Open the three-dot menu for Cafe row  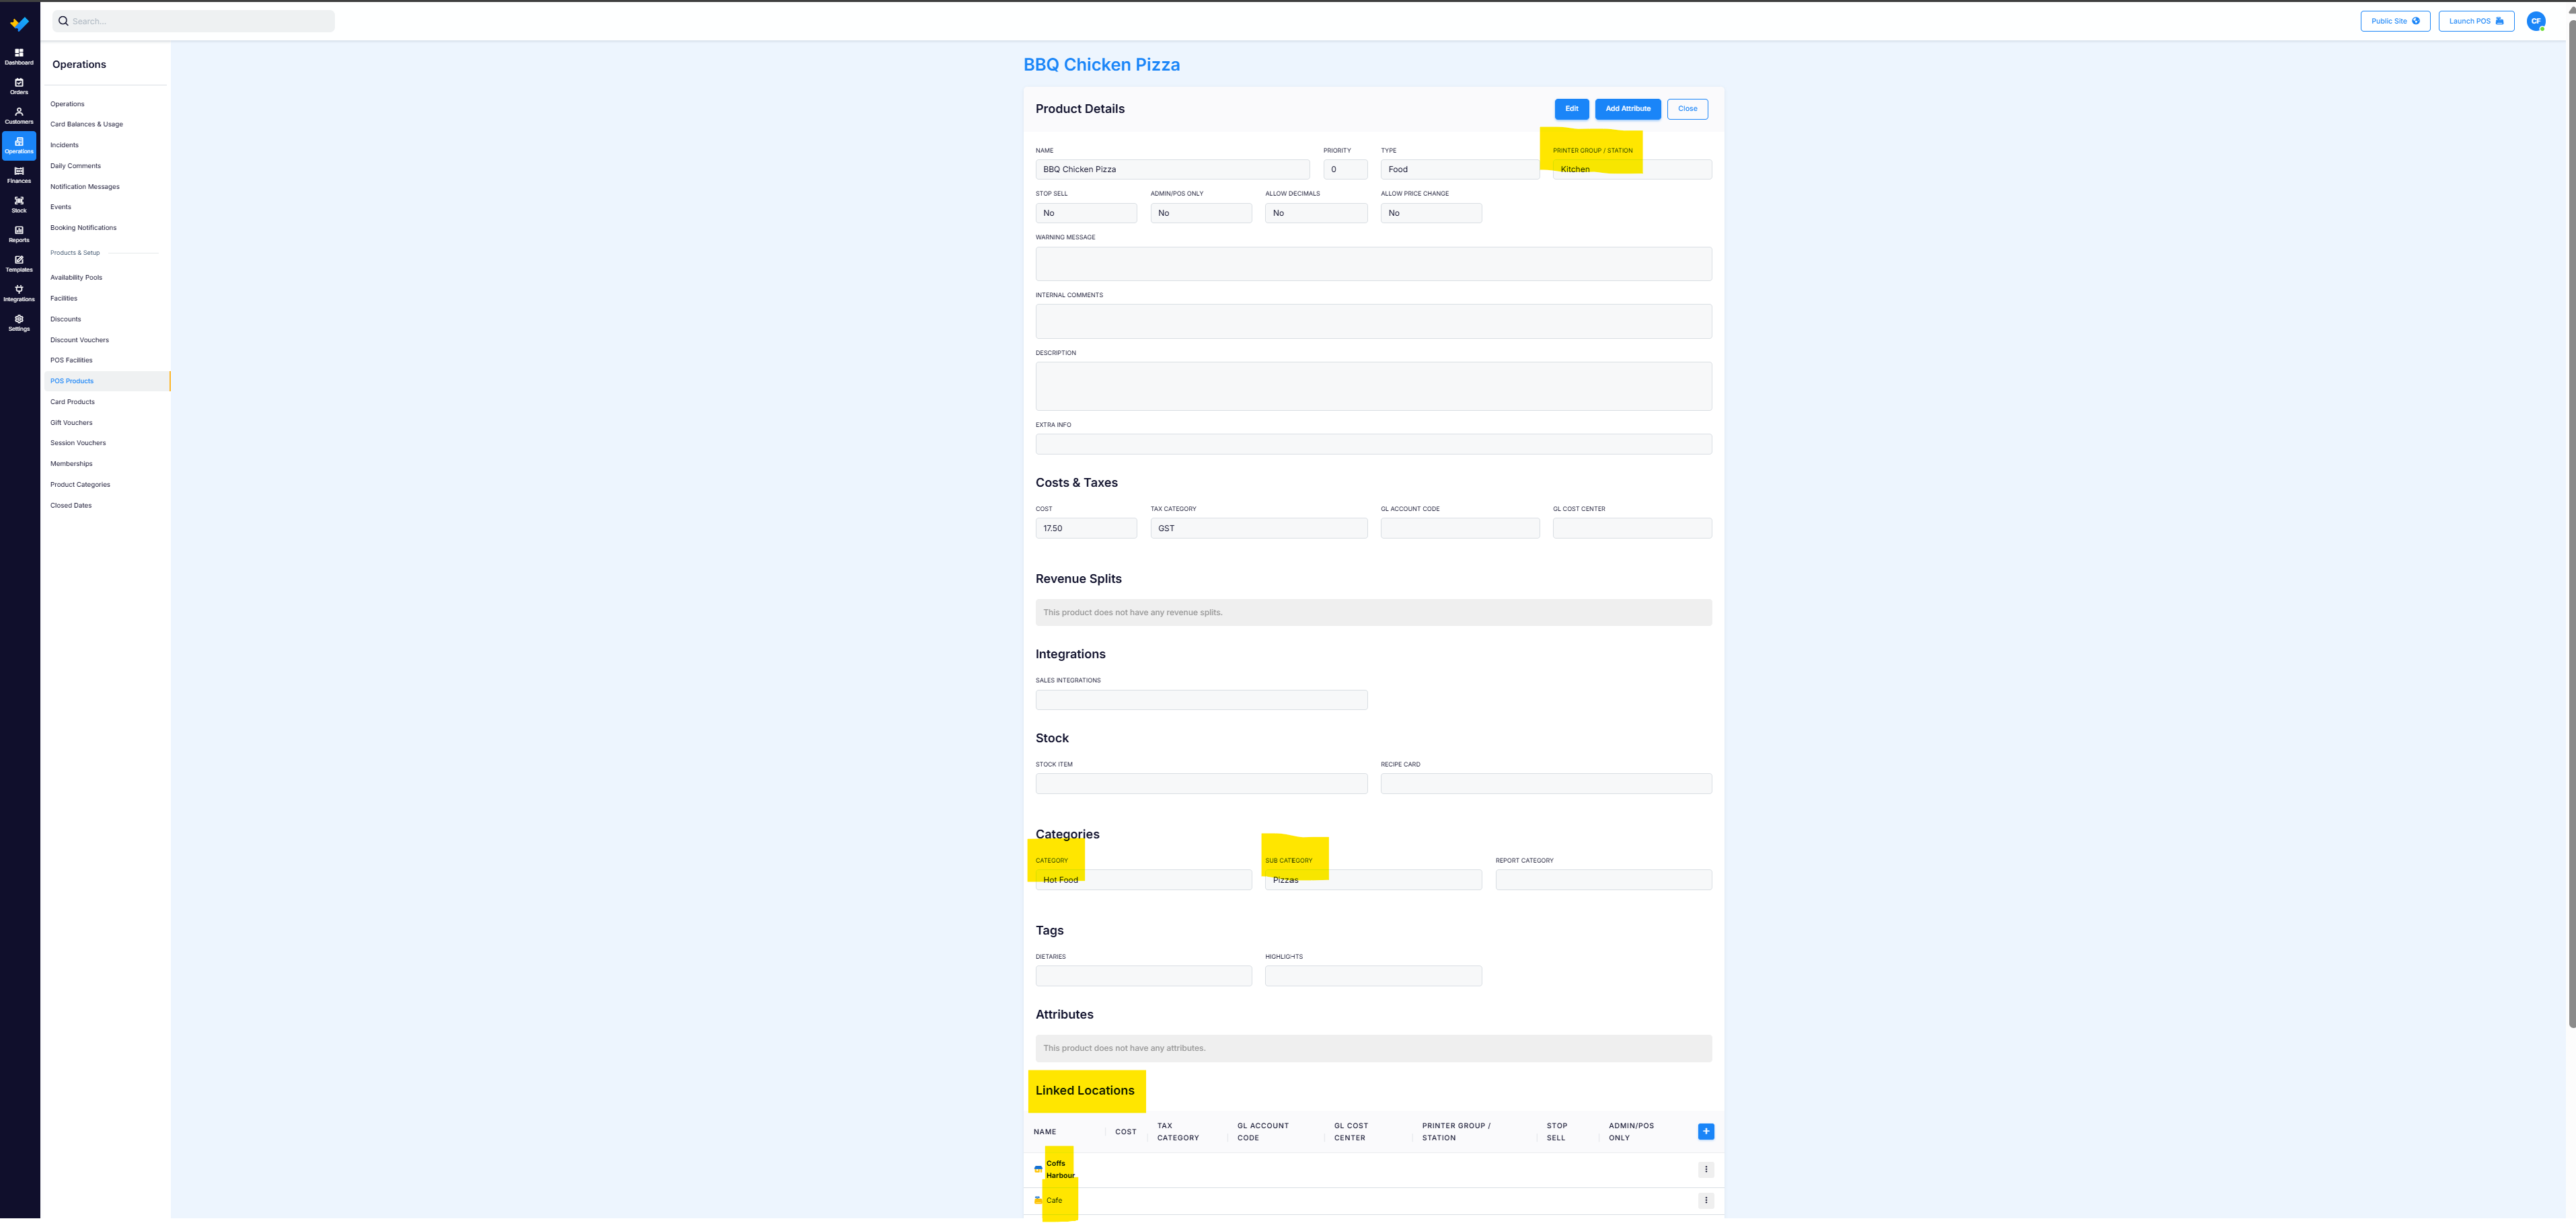click(1706, 1201)
